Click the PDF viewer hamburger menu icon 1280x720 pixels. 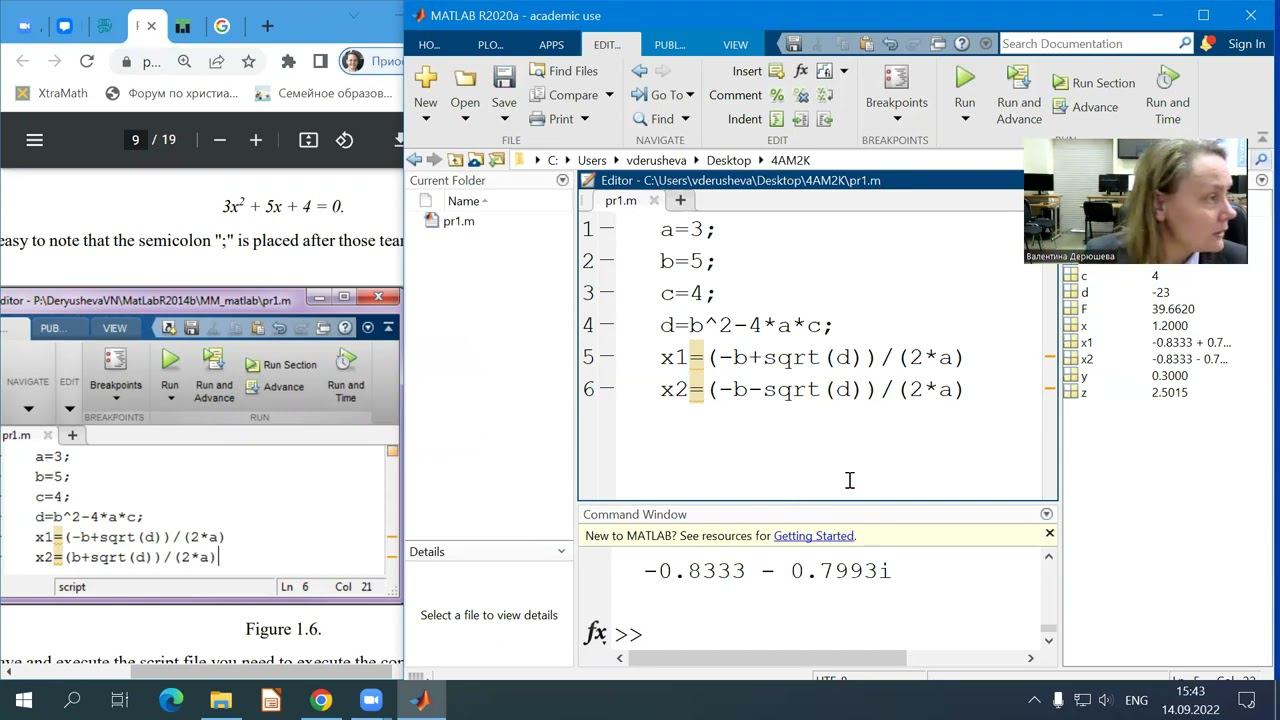point(35,140)
